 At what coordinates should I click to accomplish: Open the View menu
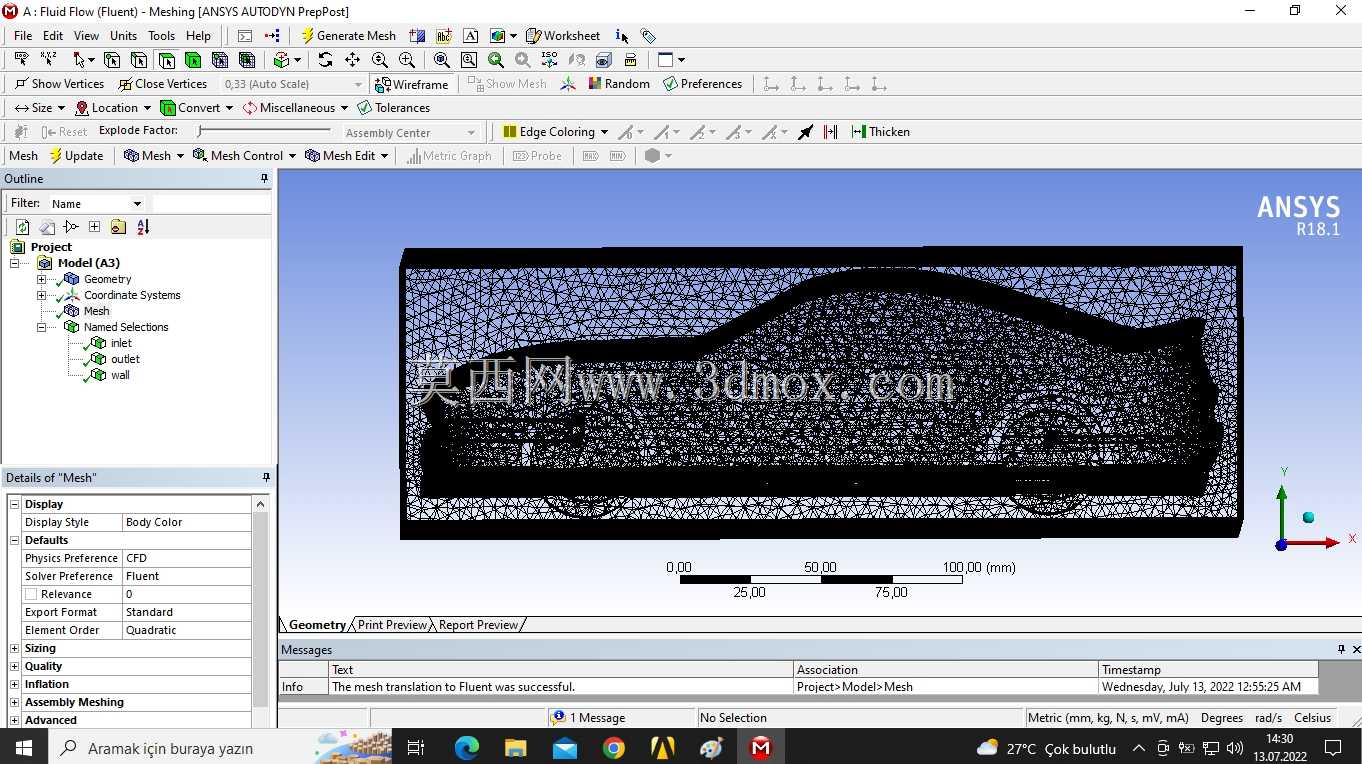click(86, 35)
